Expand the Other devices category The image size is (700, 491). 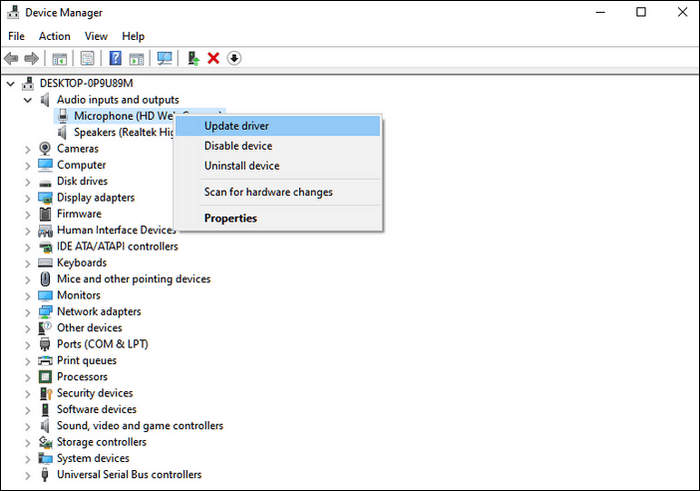[x=28, y=329]
